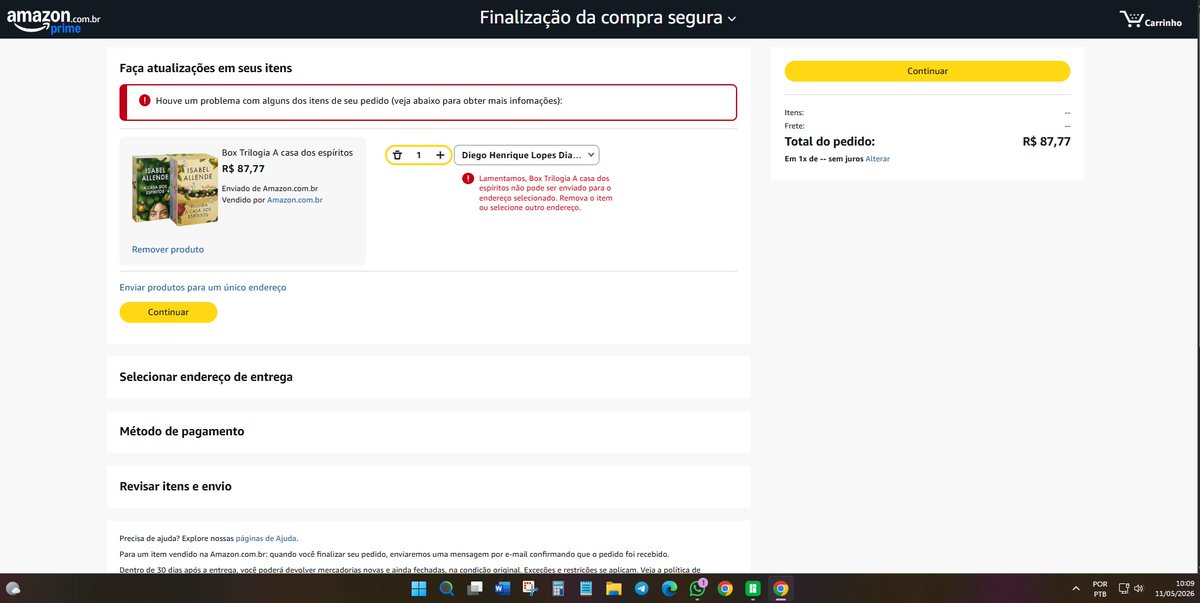Increase quantity with the plus icon
The image size is (1200, 603).
[x=440, y=155]
